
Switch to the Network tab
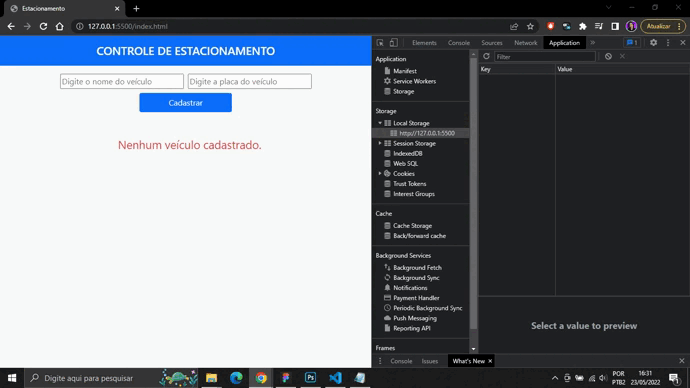(525, 43)
